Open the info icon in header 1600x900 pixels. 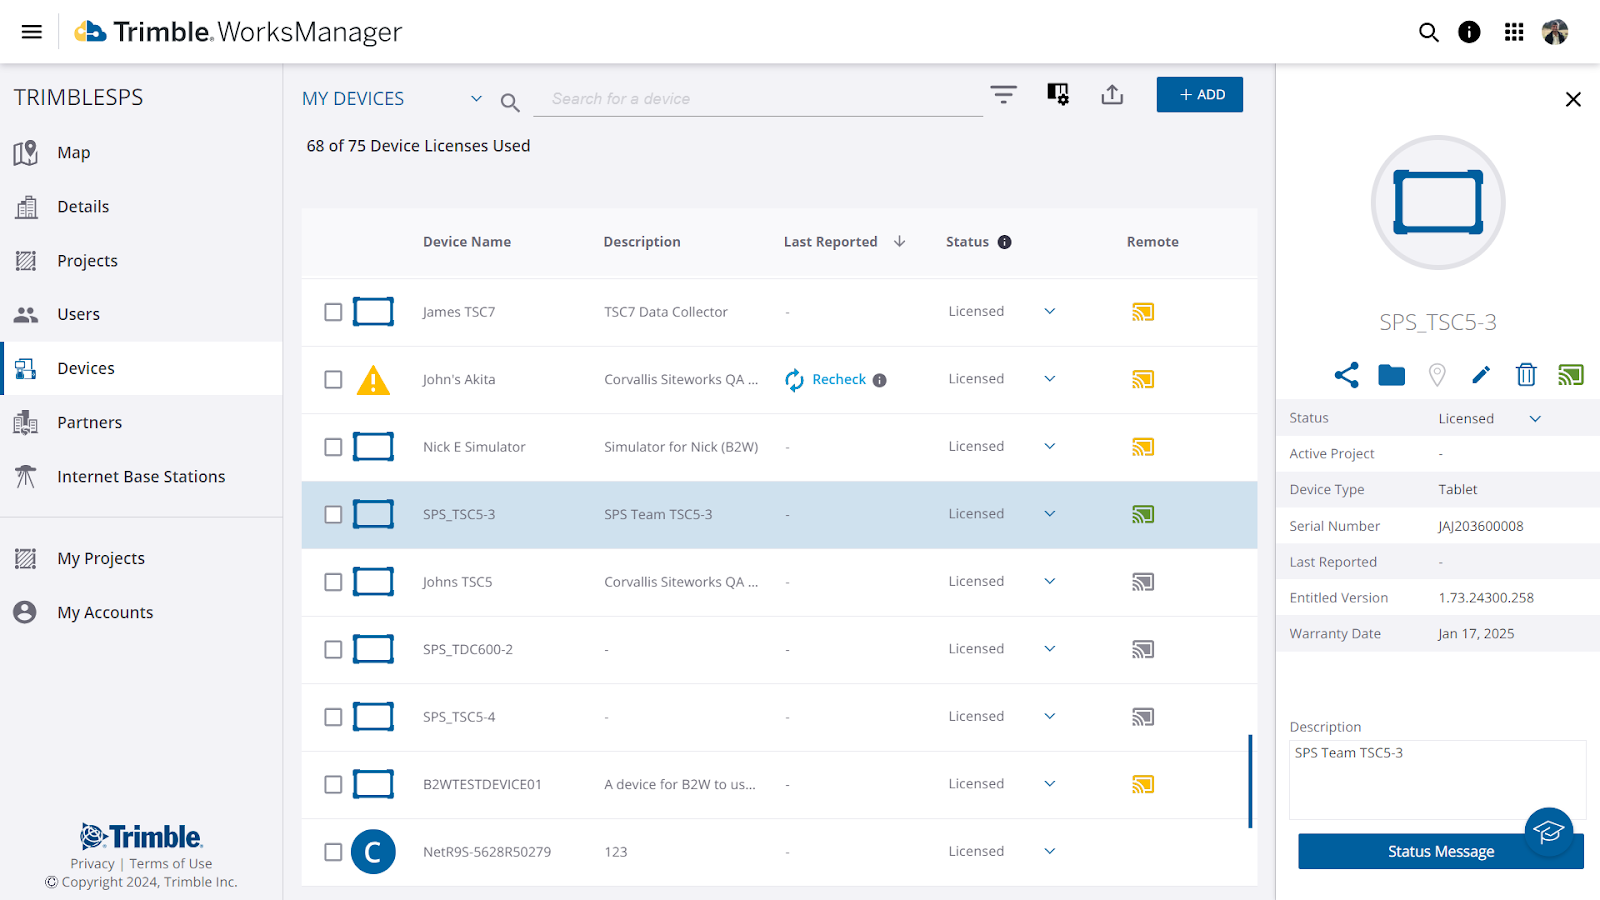pyautogui.click(x=1469, y=32)
